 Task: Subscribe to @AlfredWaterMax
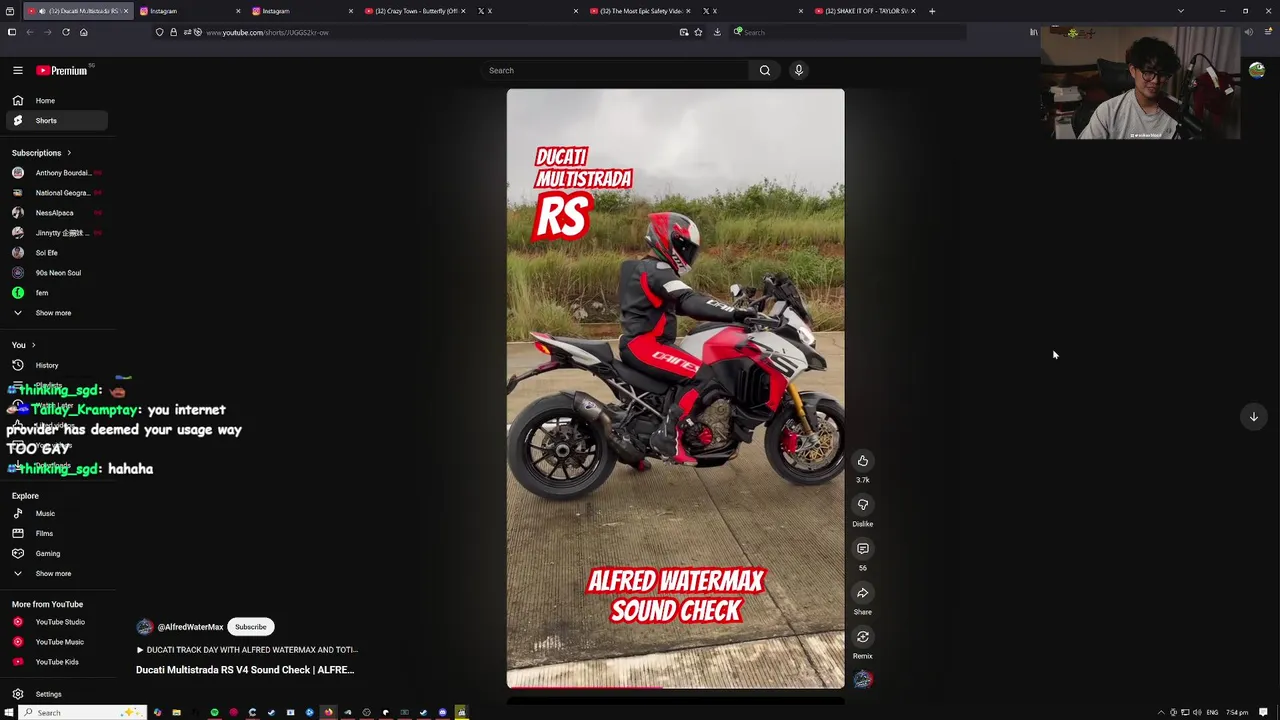(x=250, y=627)
